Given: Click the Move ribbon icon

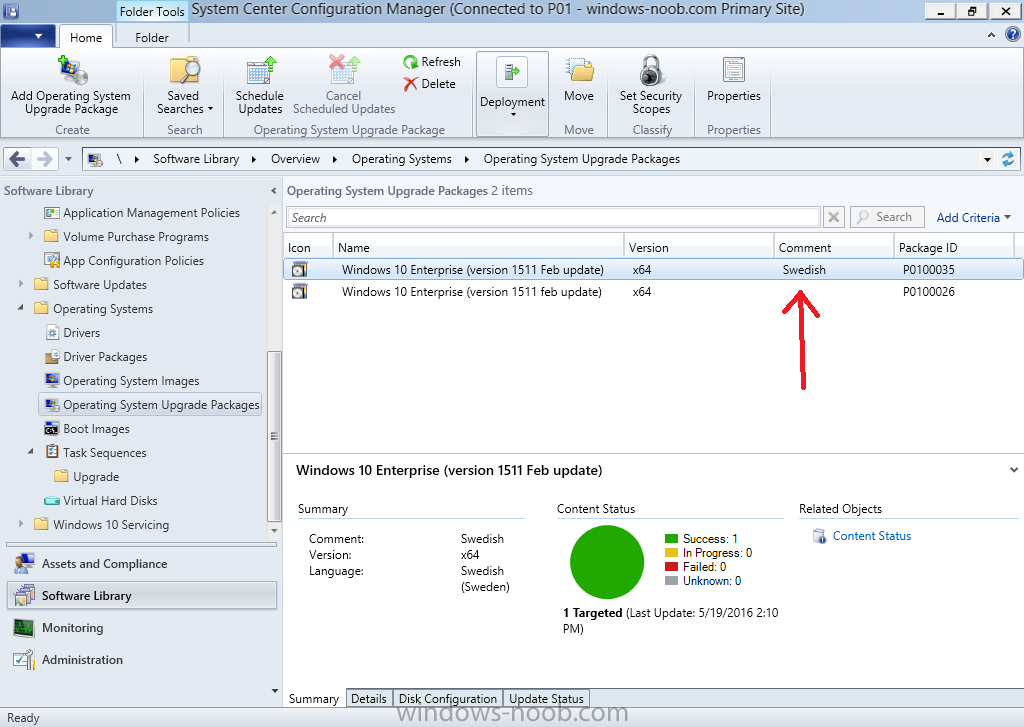Looking at the screenshot, I should [x=579, y=71].
